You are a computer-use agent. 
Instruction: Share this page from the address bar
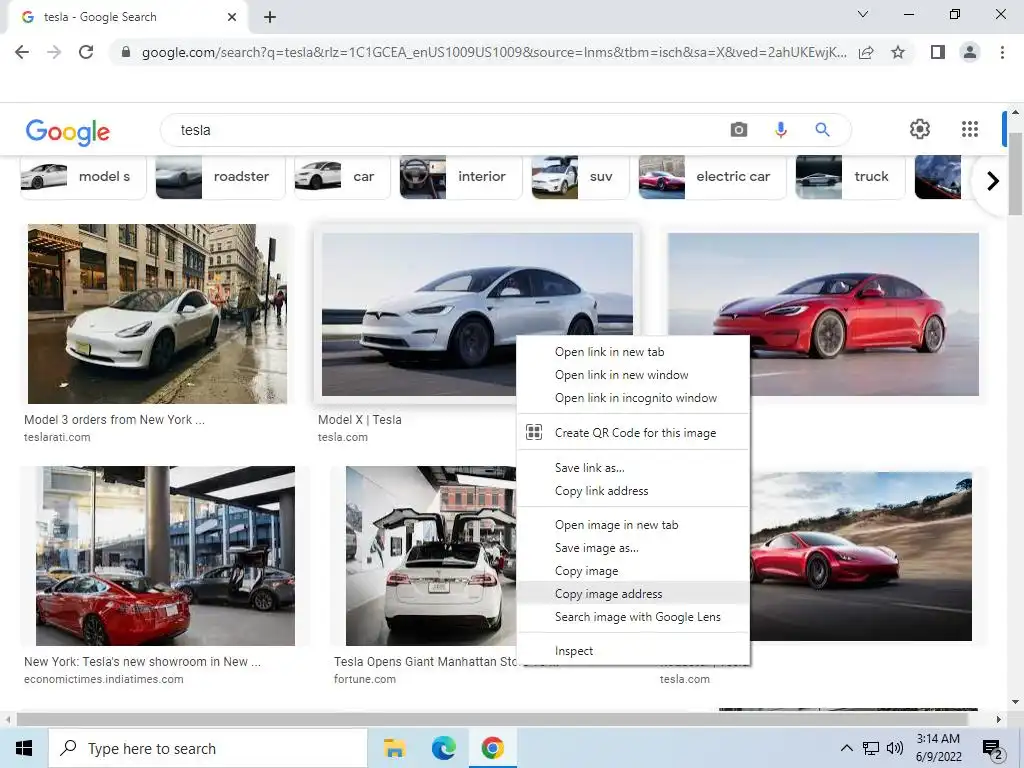pos(866,52)
